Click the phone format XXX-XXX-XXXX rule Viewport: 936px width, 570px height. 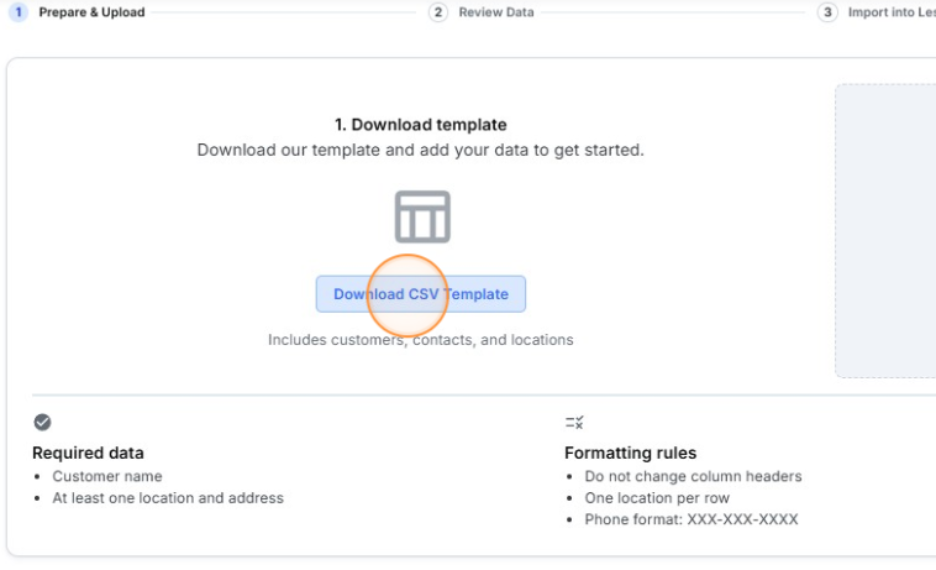(691, 520)
